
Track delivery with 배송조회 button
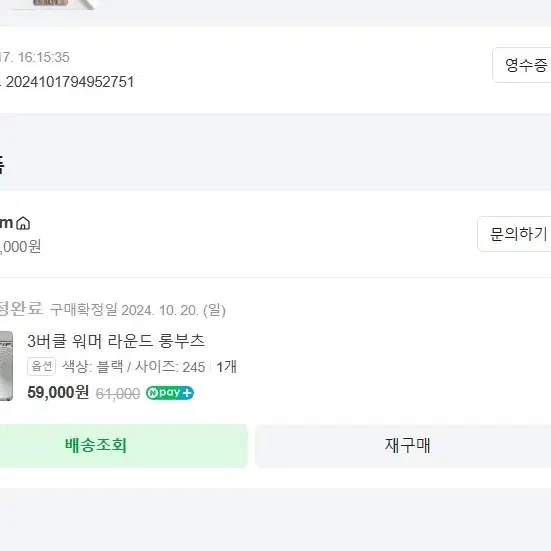[x=123, y=446]
